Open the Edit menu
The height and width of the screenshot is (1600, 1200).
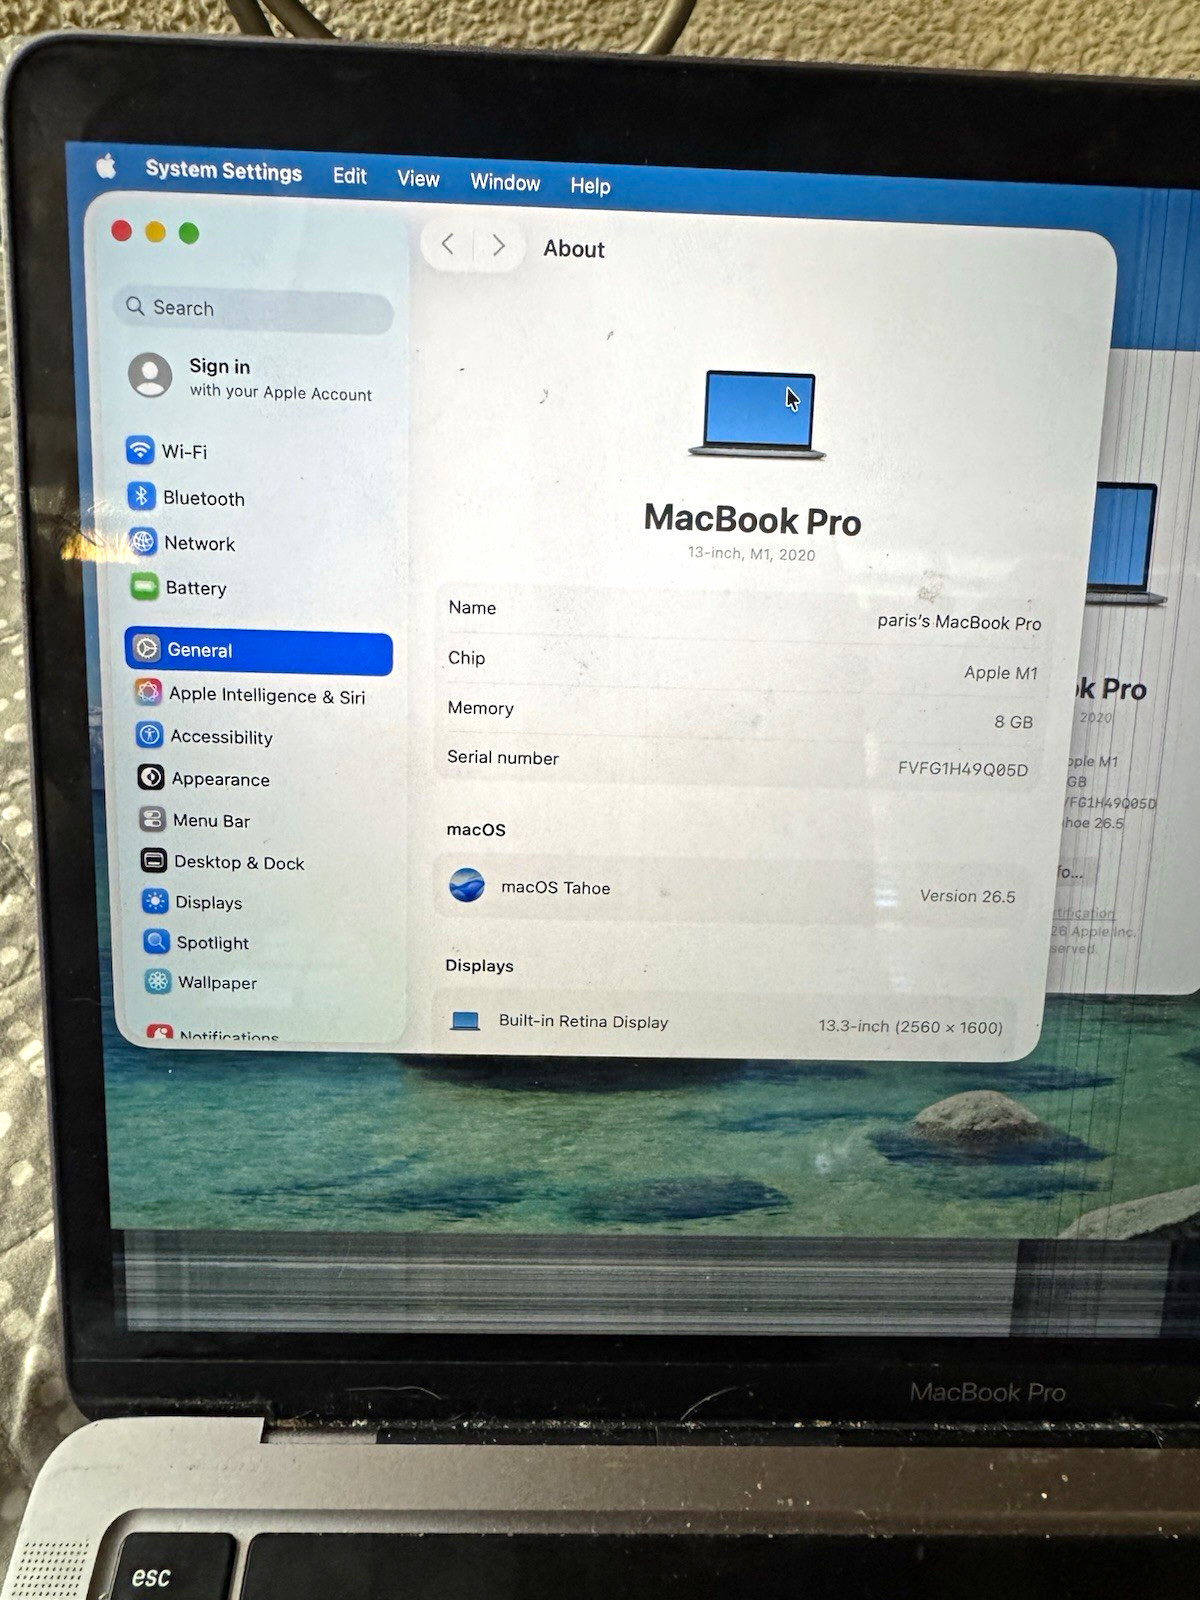(x=350, y=176)
